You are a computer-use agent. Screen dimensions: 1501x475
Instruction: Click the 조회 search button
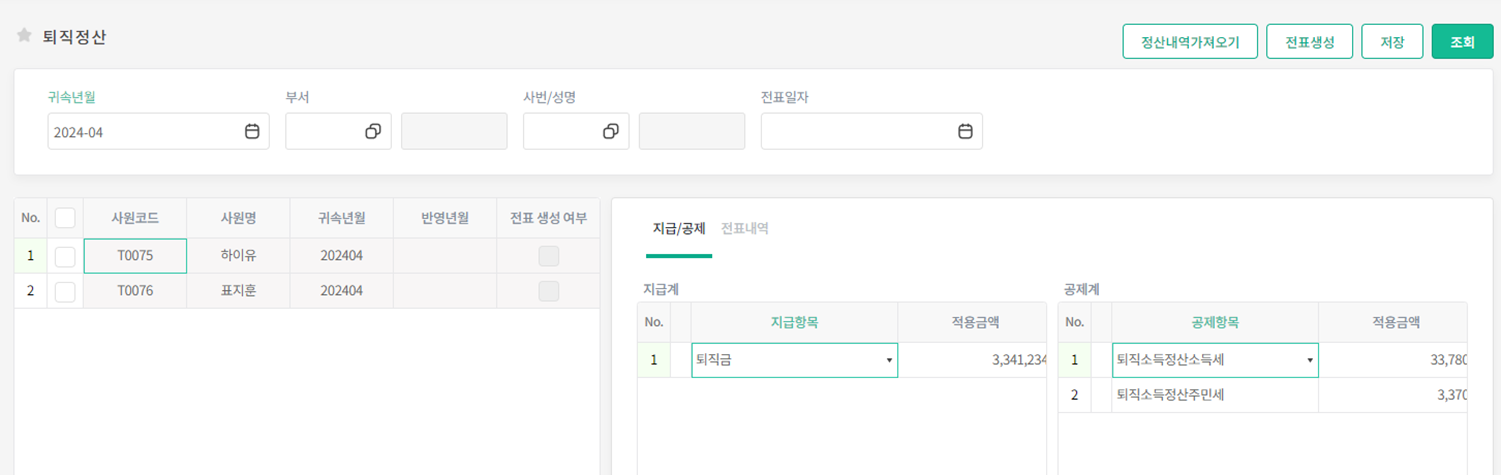pos(1462,43)
